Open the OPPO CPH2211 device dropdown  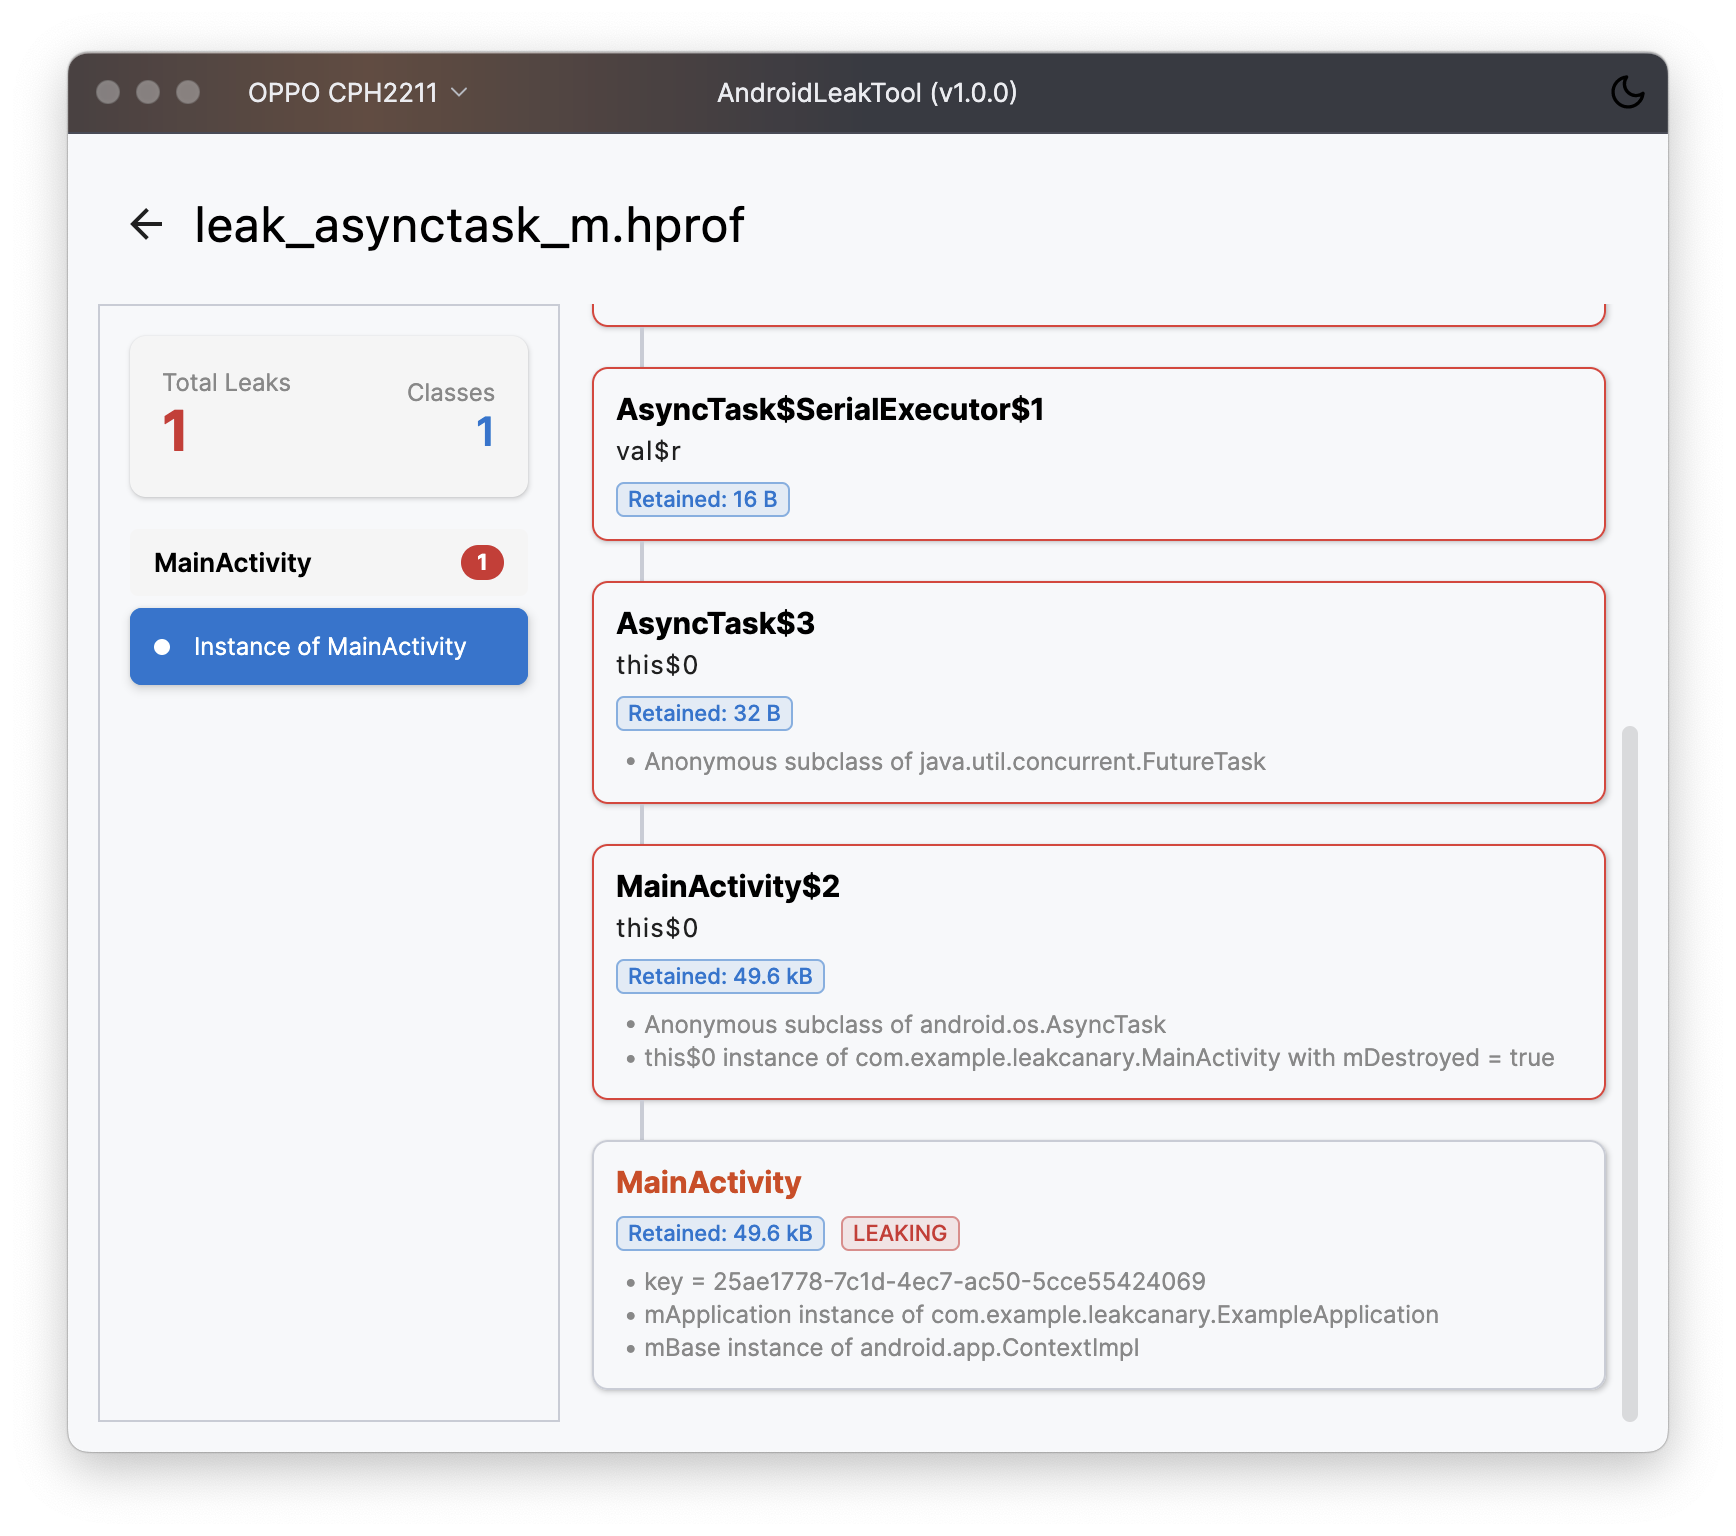tap(357, 92)
